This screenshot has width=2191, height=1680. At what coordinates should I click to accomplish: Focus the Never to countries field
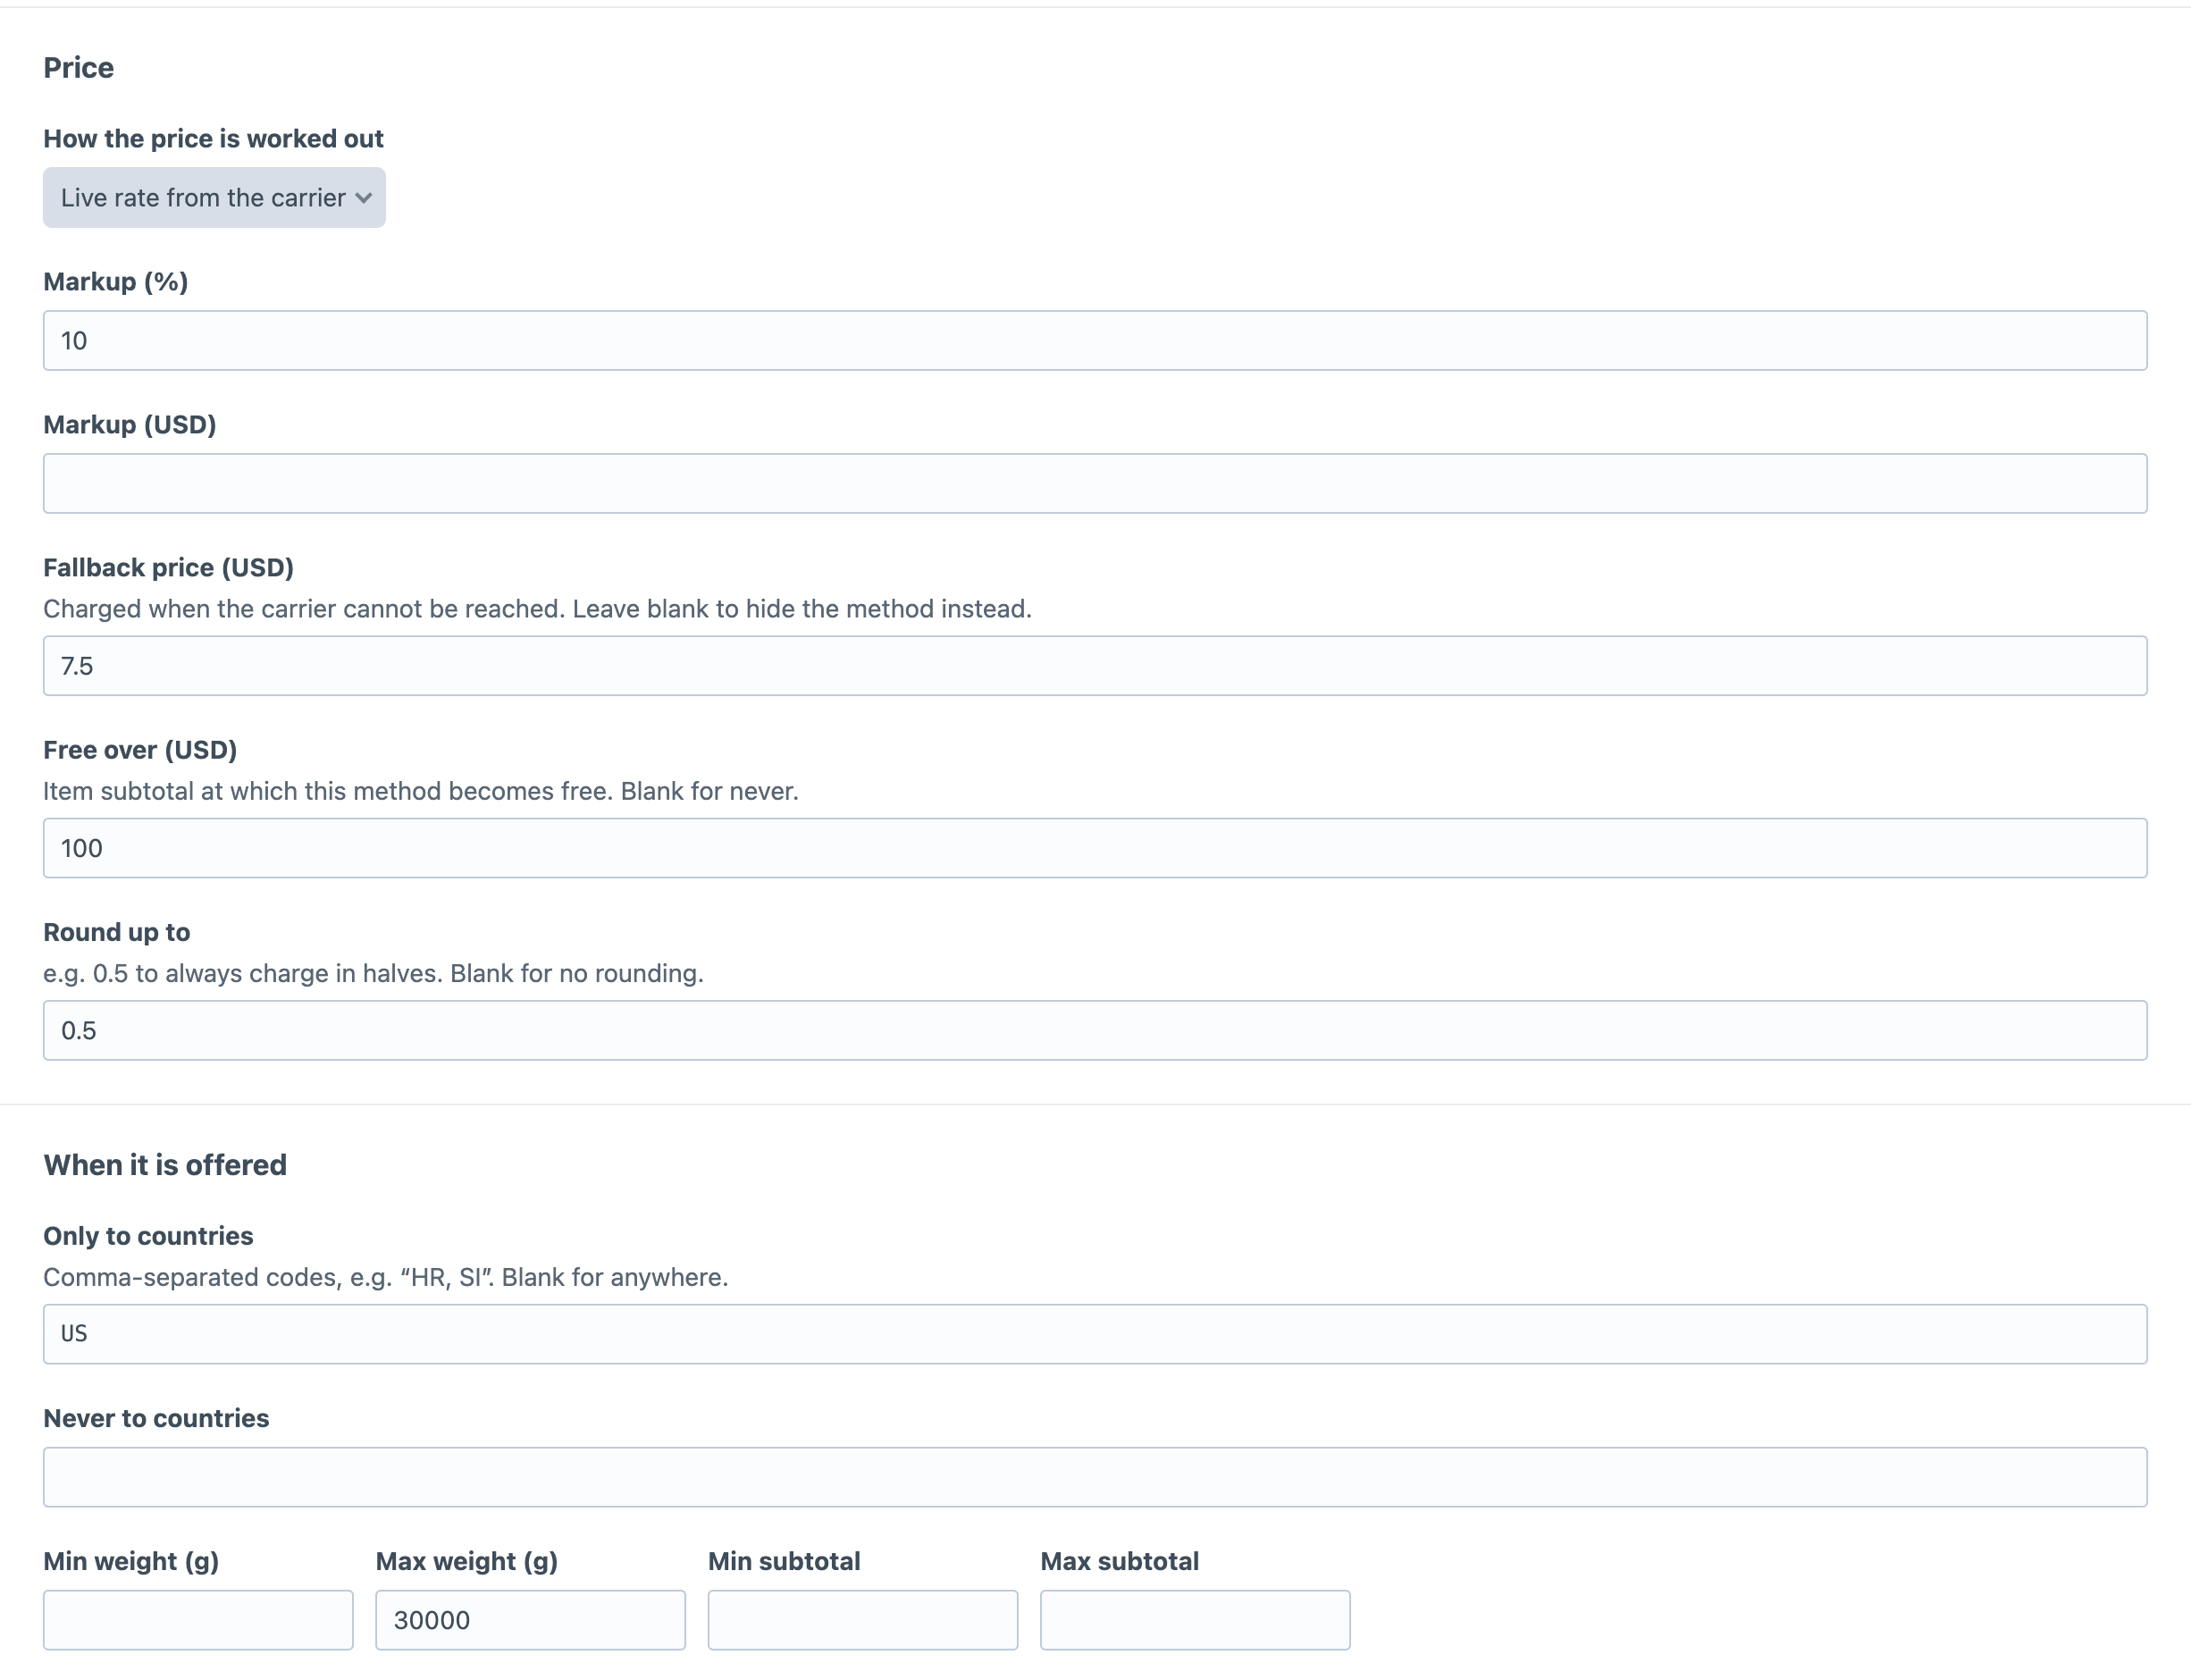[1095, 1477]
